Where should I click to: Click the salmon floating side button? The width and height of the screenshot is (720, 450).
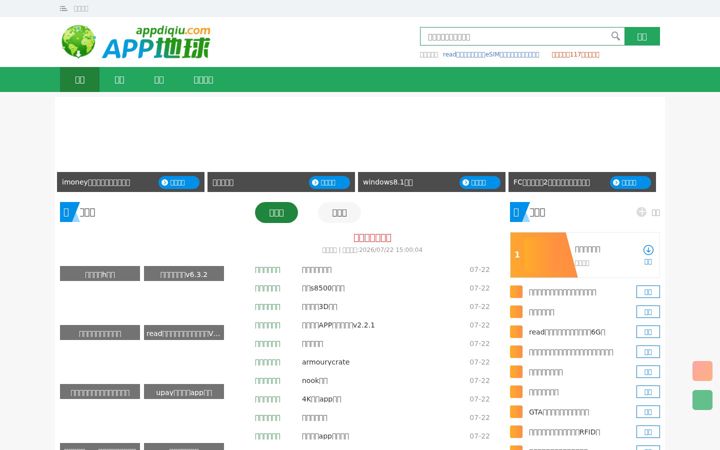tap(702, 371)
